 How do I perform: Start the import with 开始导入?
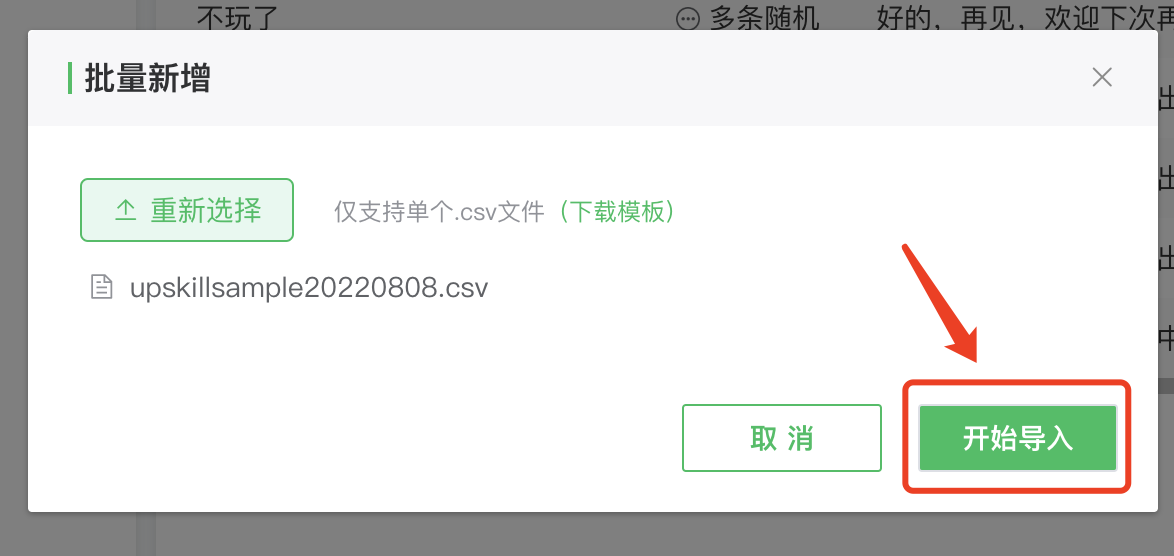click(1018, 439)
